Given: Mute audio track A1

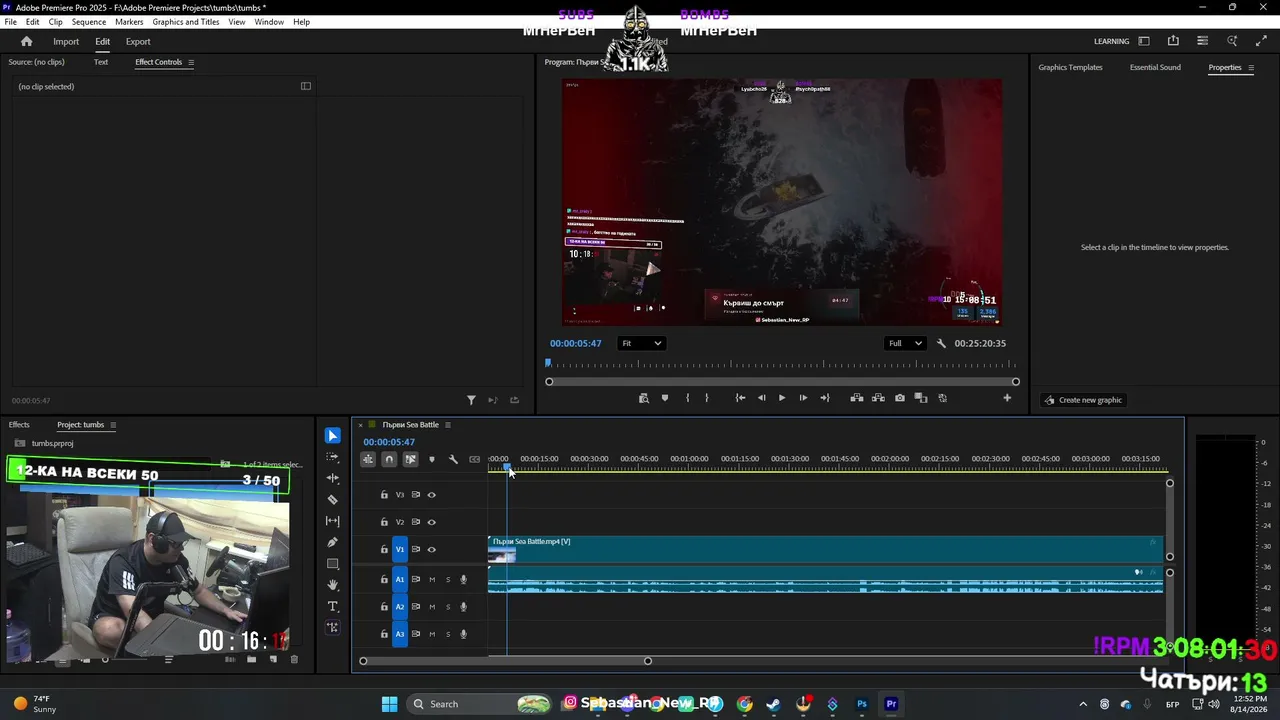Looking at the screenshot, I should click(x=432, y=580).
